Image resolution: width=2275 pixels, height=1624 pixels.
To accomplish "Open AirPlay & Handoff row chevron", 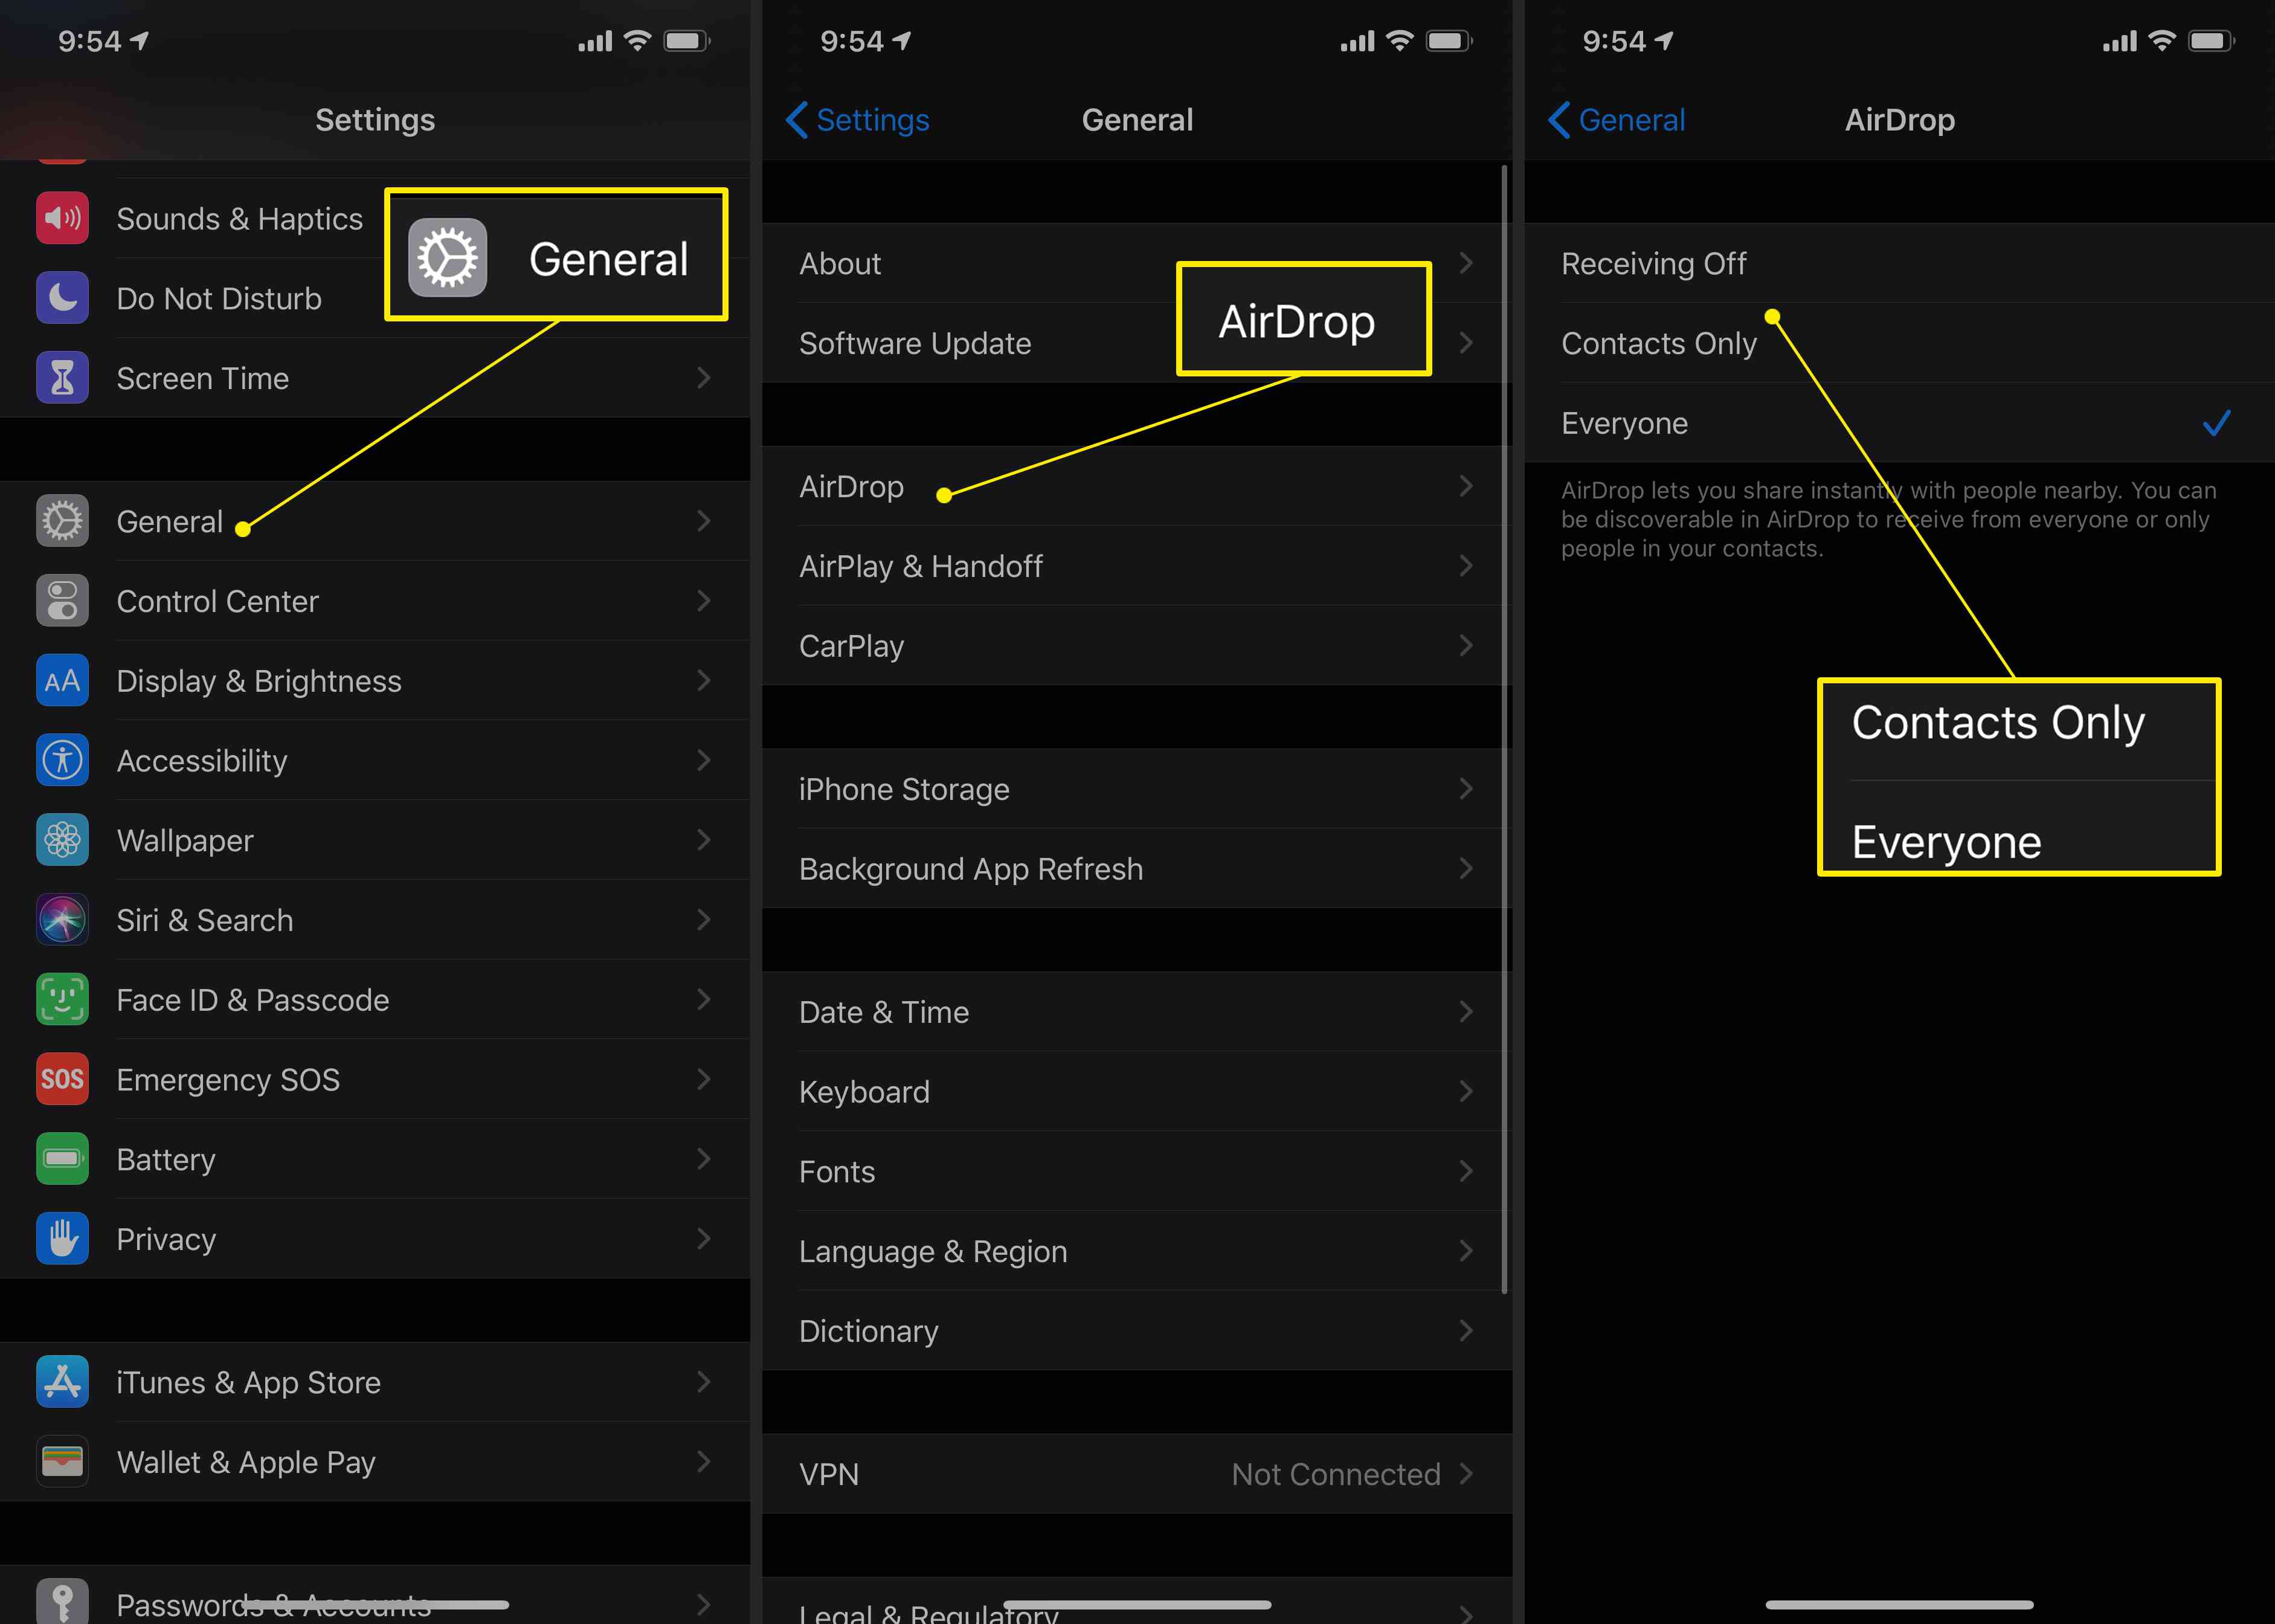I will pos(1466,566).
